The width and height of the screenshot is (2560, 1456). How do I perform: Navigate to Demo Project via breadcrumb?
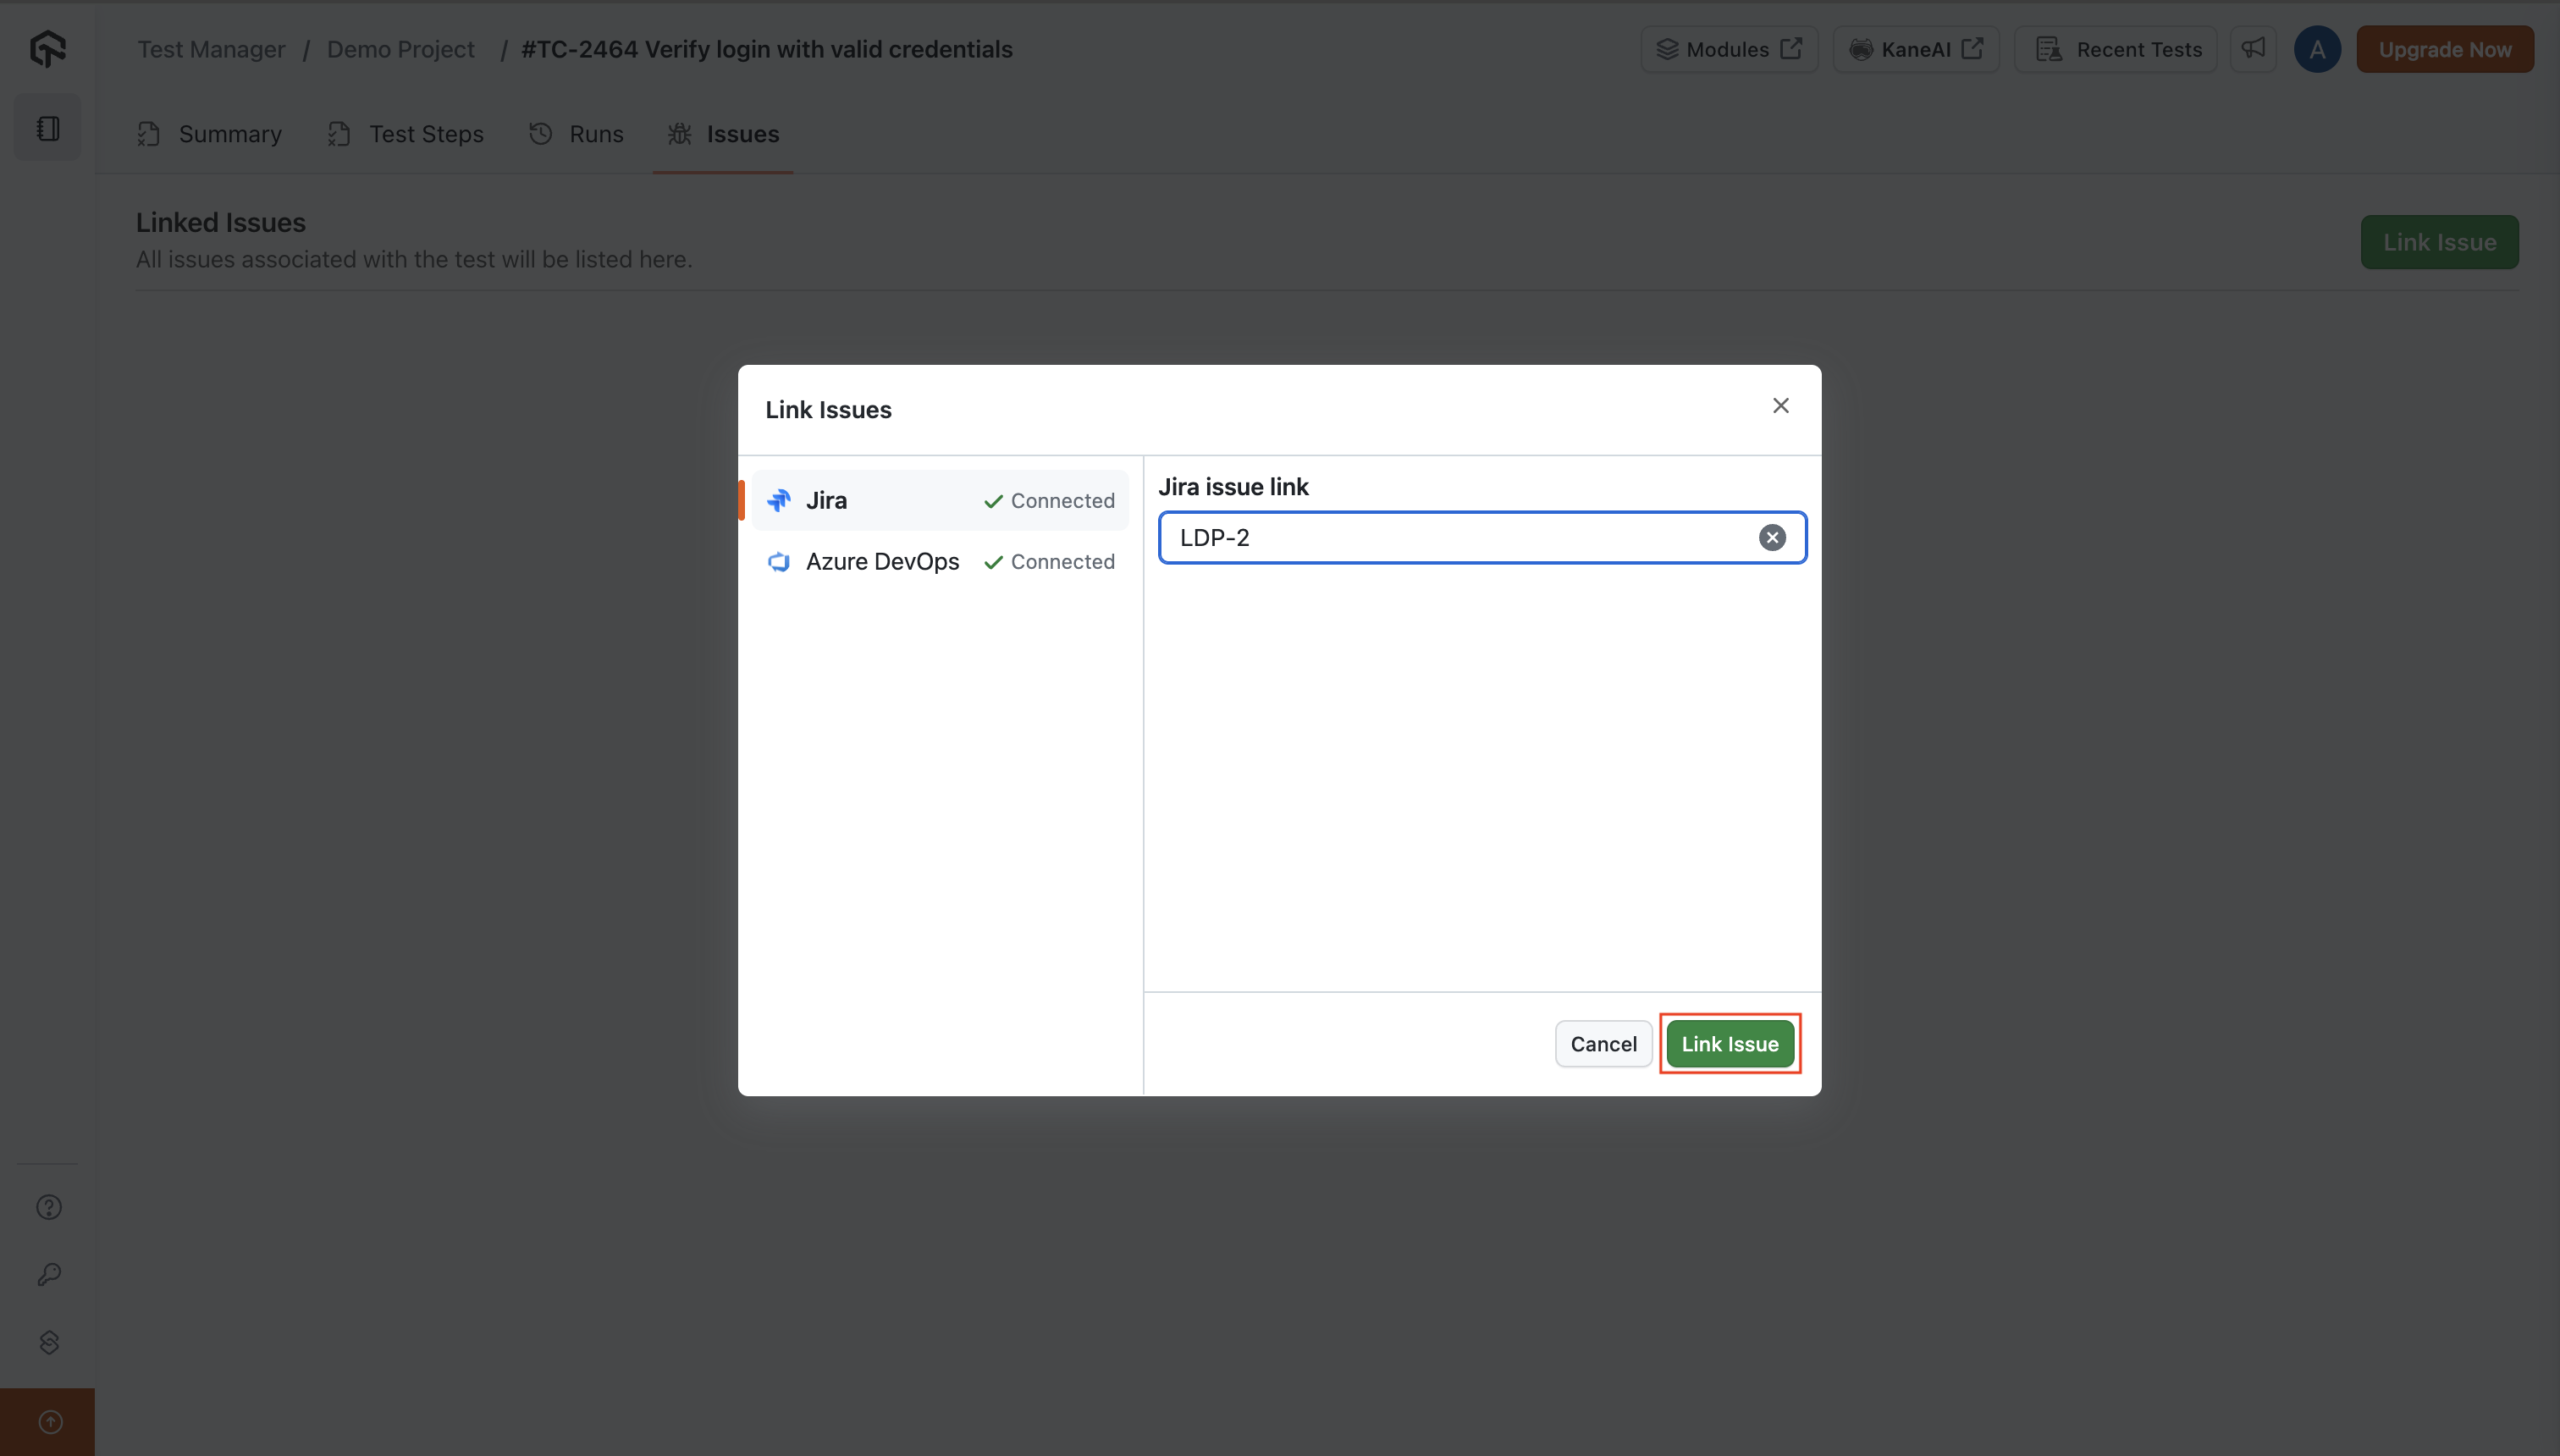(x=401, y=48)
